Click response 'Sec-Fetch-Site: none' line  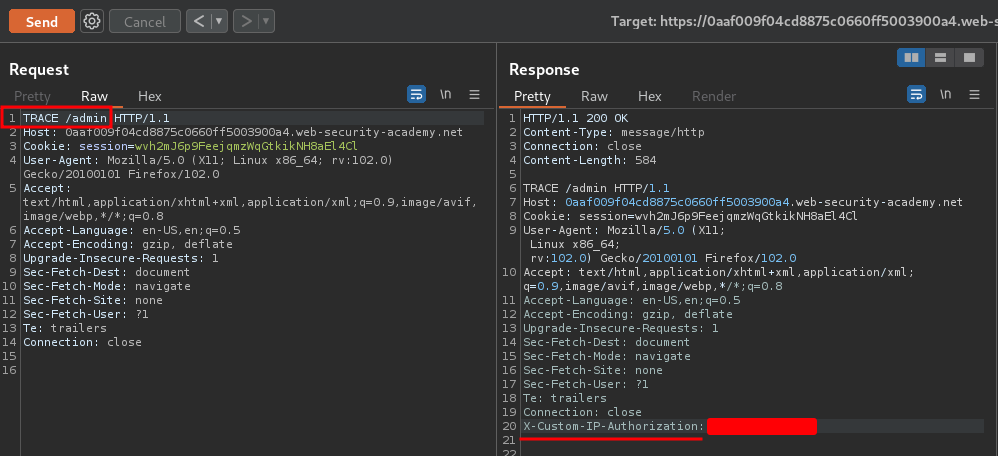593,370
